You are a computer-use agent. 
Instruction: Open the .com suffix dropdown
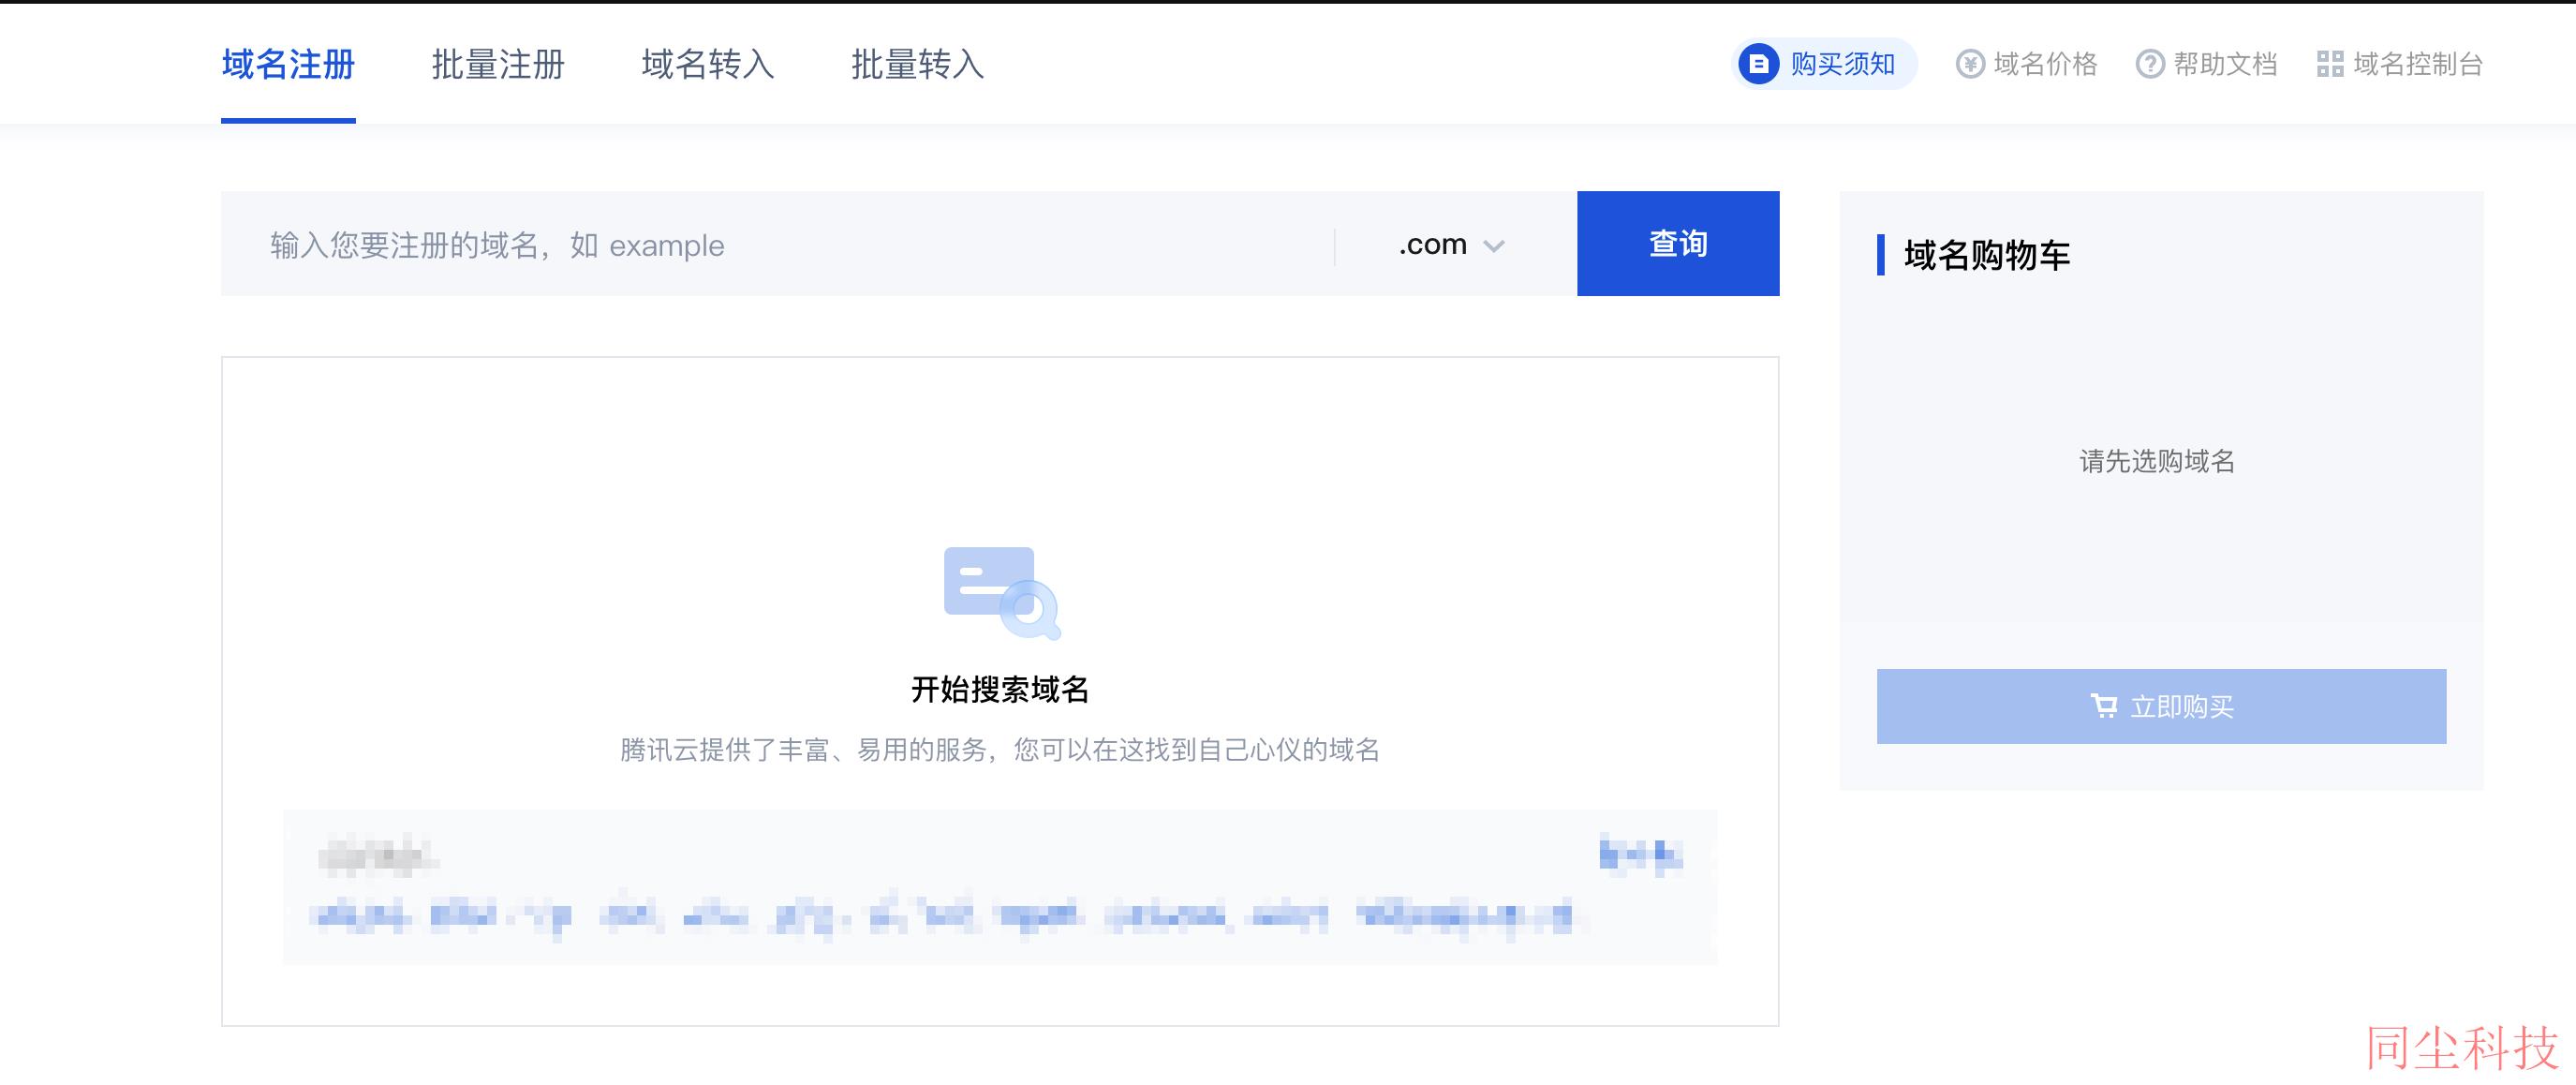pyautogui.click(x=1452, y=244)
